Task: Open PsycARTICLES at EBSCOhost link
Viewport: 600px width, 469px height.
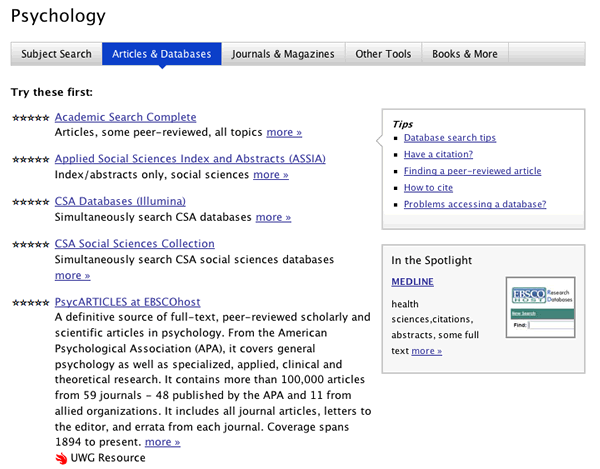Action: pos(127,302)
